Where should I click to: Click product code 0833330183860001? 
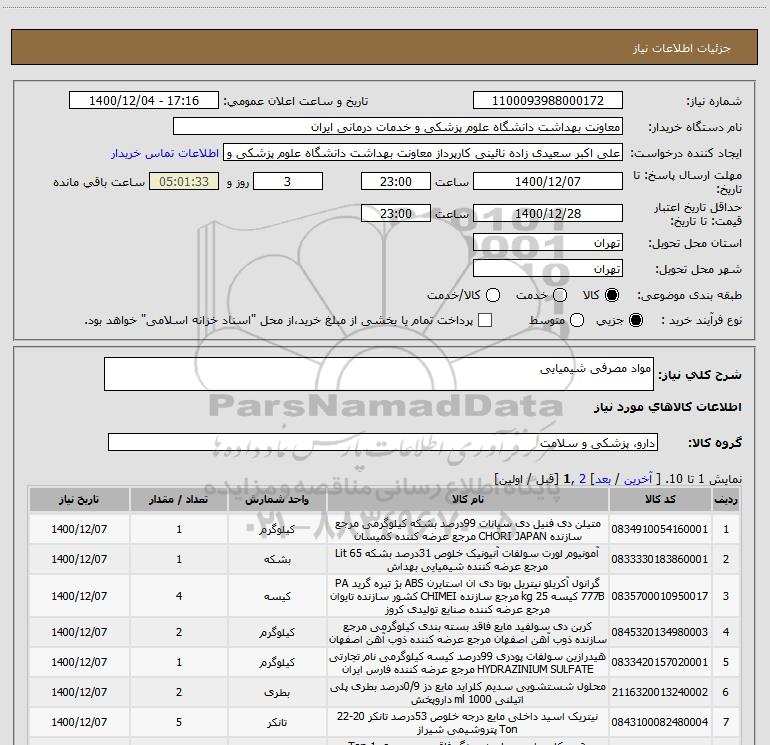(660, 559)
